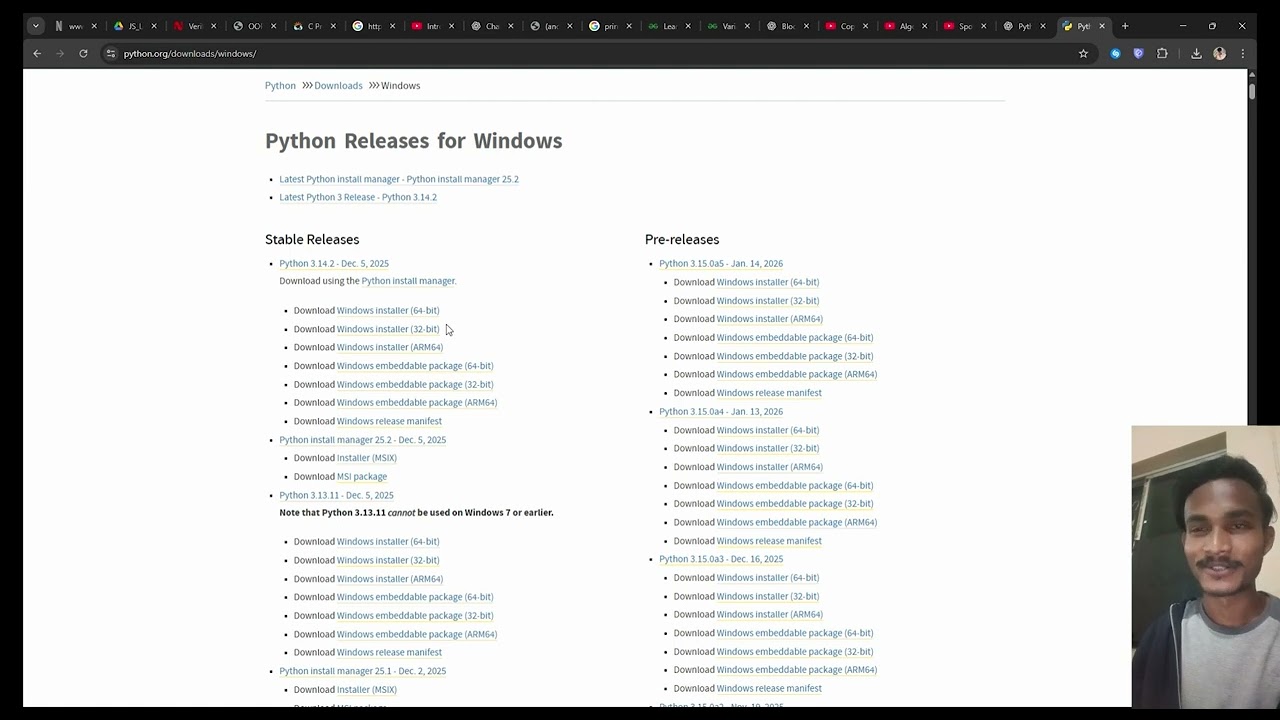Open 3.14.2 Windows release manifest
The height and width of the screenshot is (720, 1280).
click(389, 421)
